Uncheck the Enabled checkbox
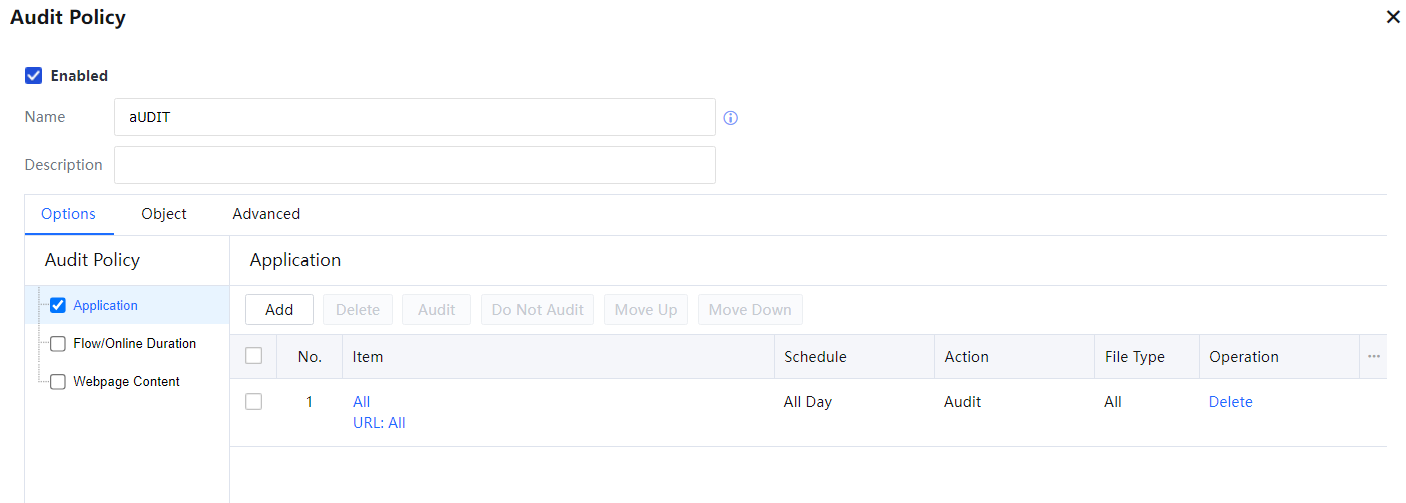1406x503 pixels. coord(34,76)
